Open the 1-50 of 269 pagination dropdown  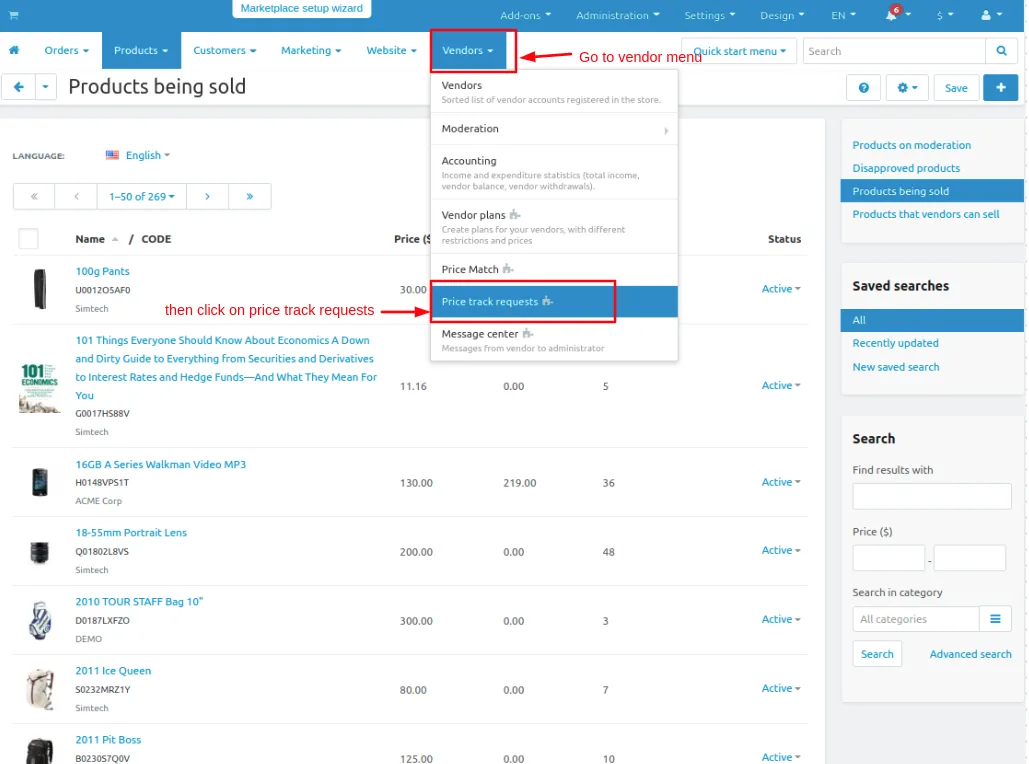click(142, 196)
